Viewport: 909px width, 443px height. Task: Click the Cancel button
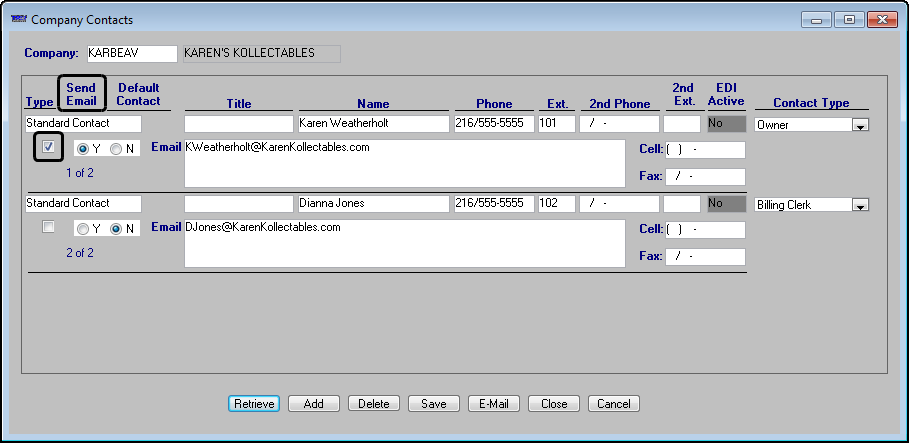click(x=613, y=404)
